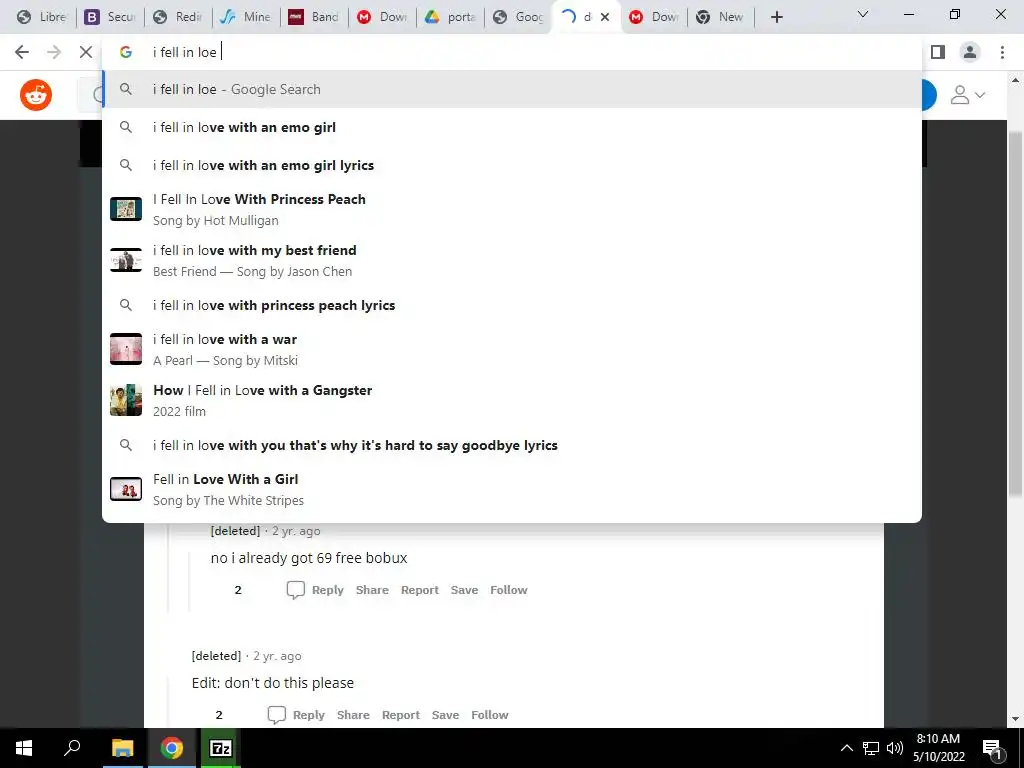Click Chrome icon on the taskbar
The image size is (1024, 768).
(172, 748)
